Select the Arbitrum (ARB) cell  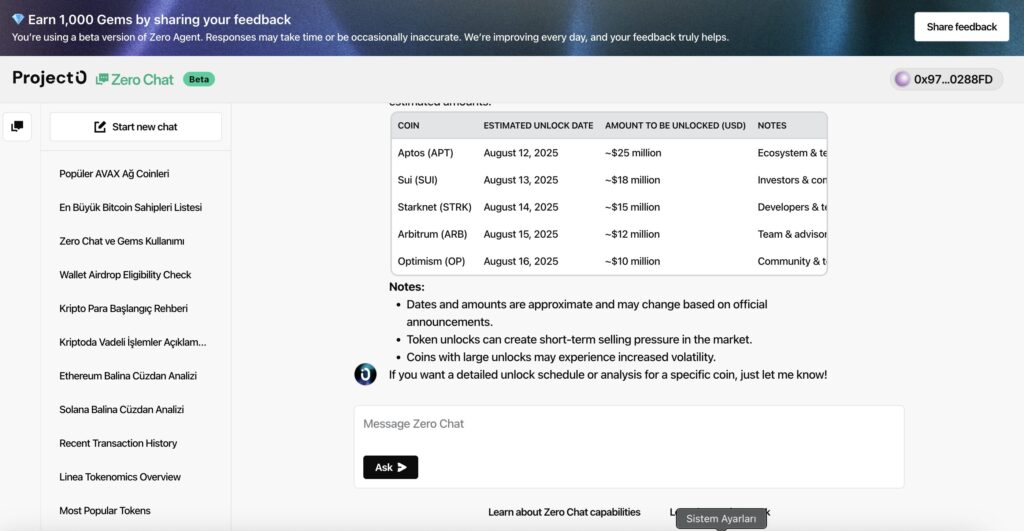432,234
